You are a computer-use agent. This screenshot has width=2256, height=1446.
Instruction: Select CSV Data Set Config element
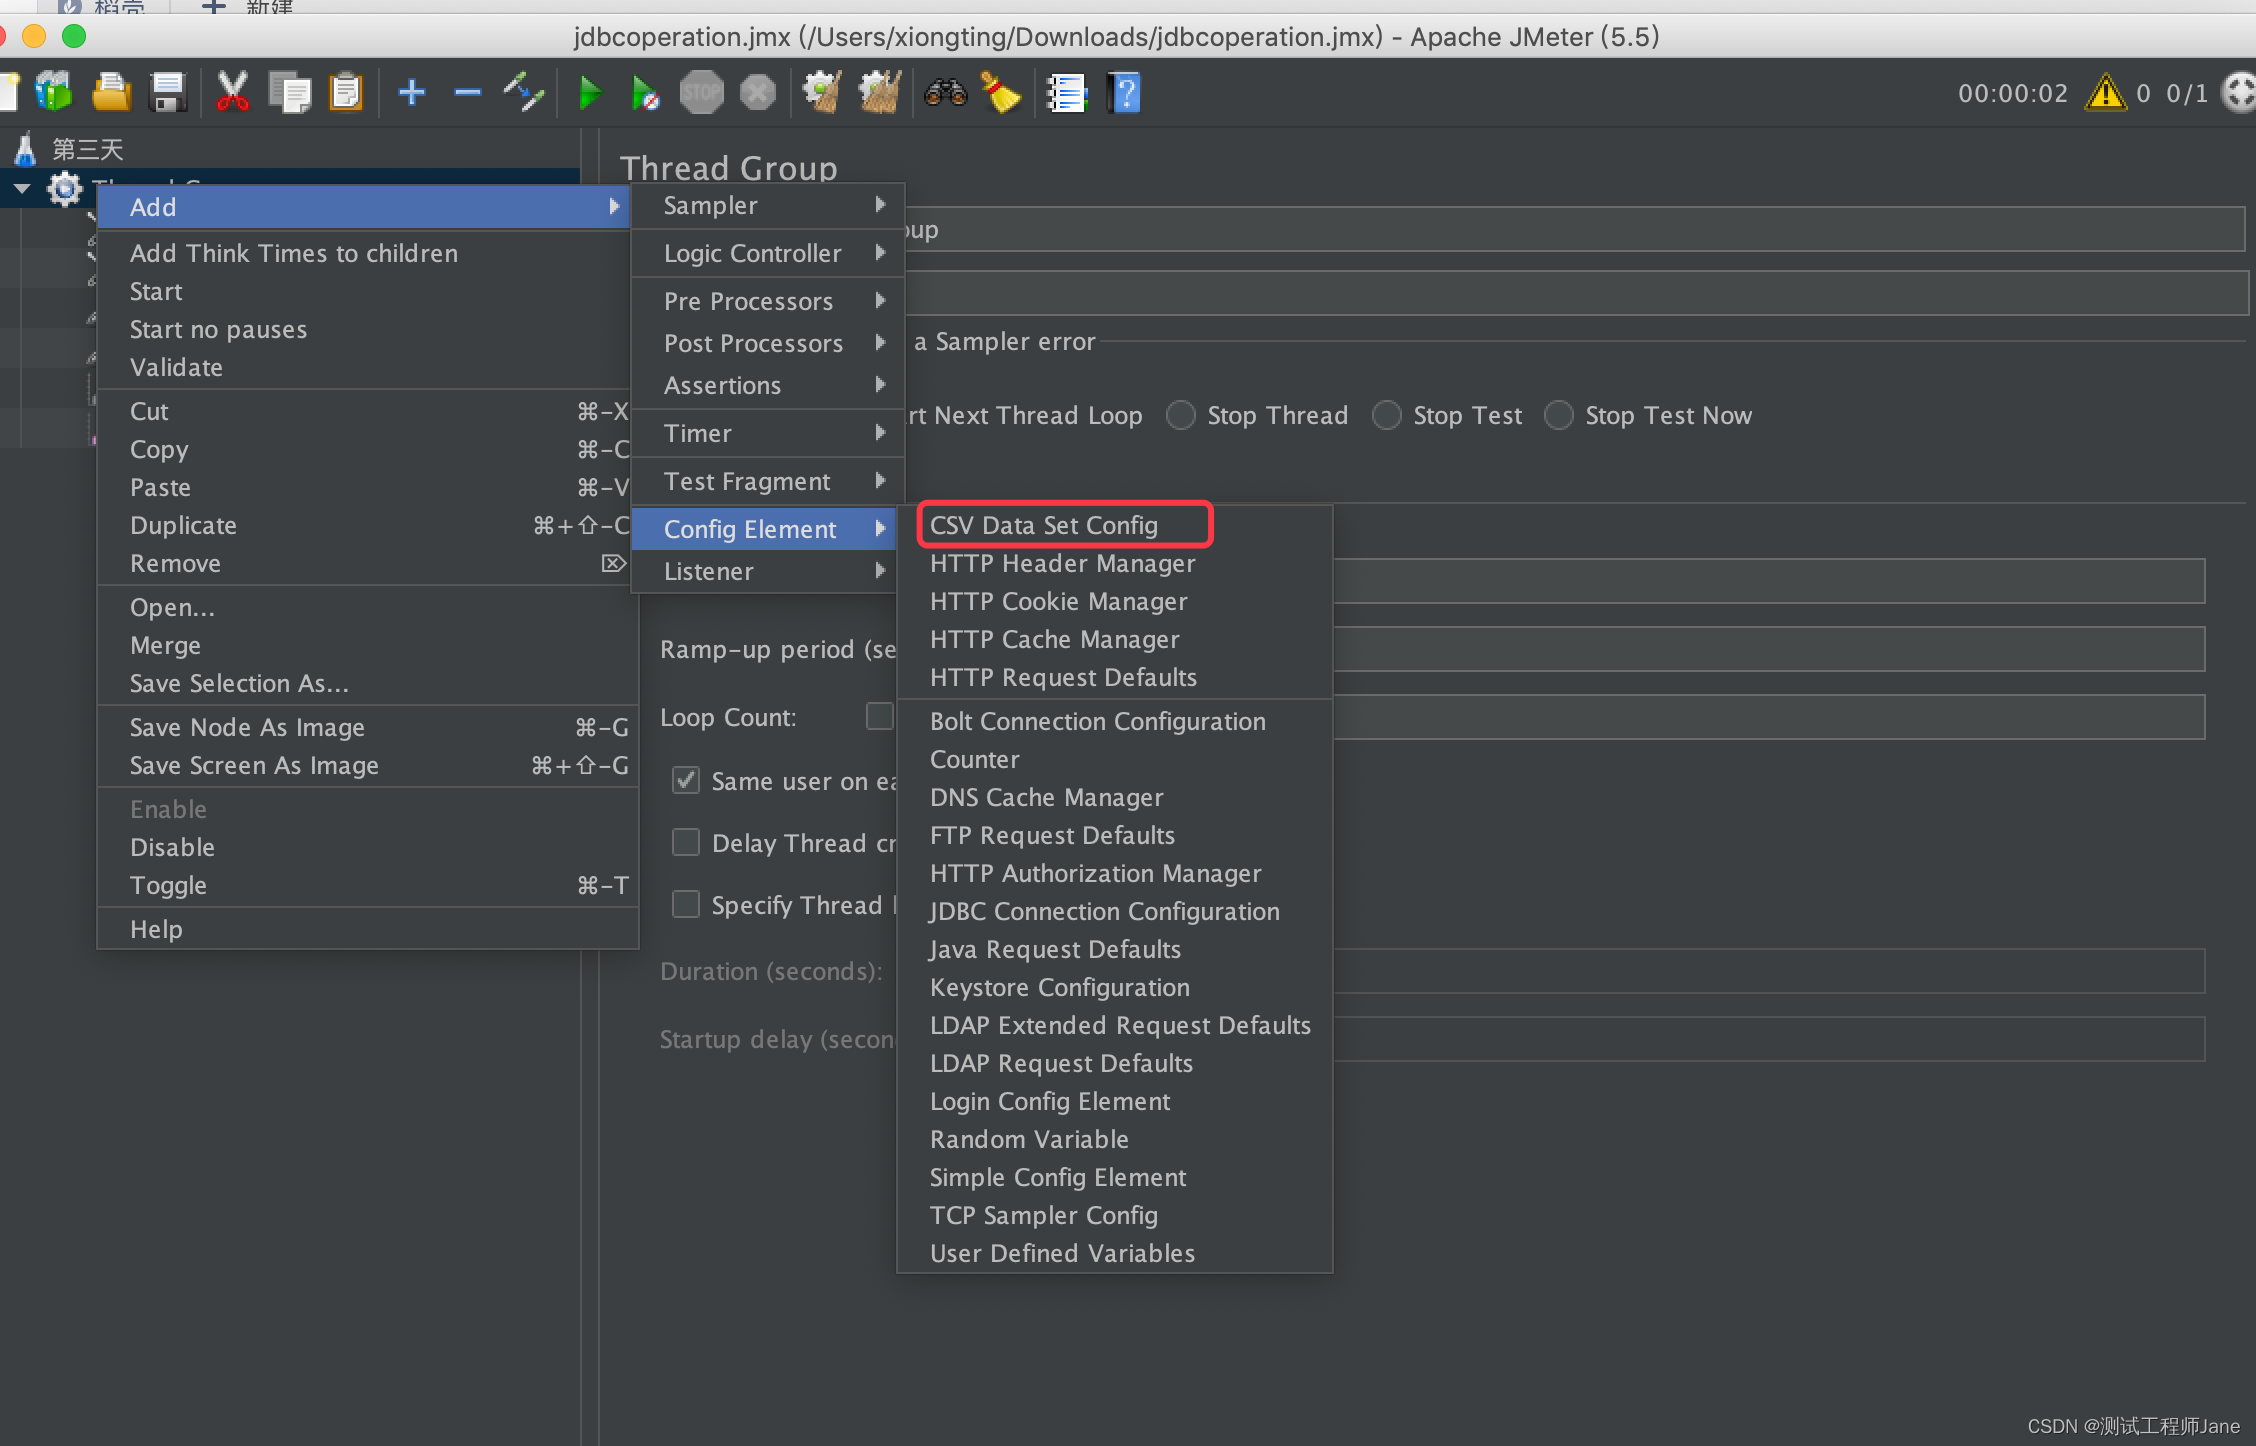click(x=1044, y=525)
